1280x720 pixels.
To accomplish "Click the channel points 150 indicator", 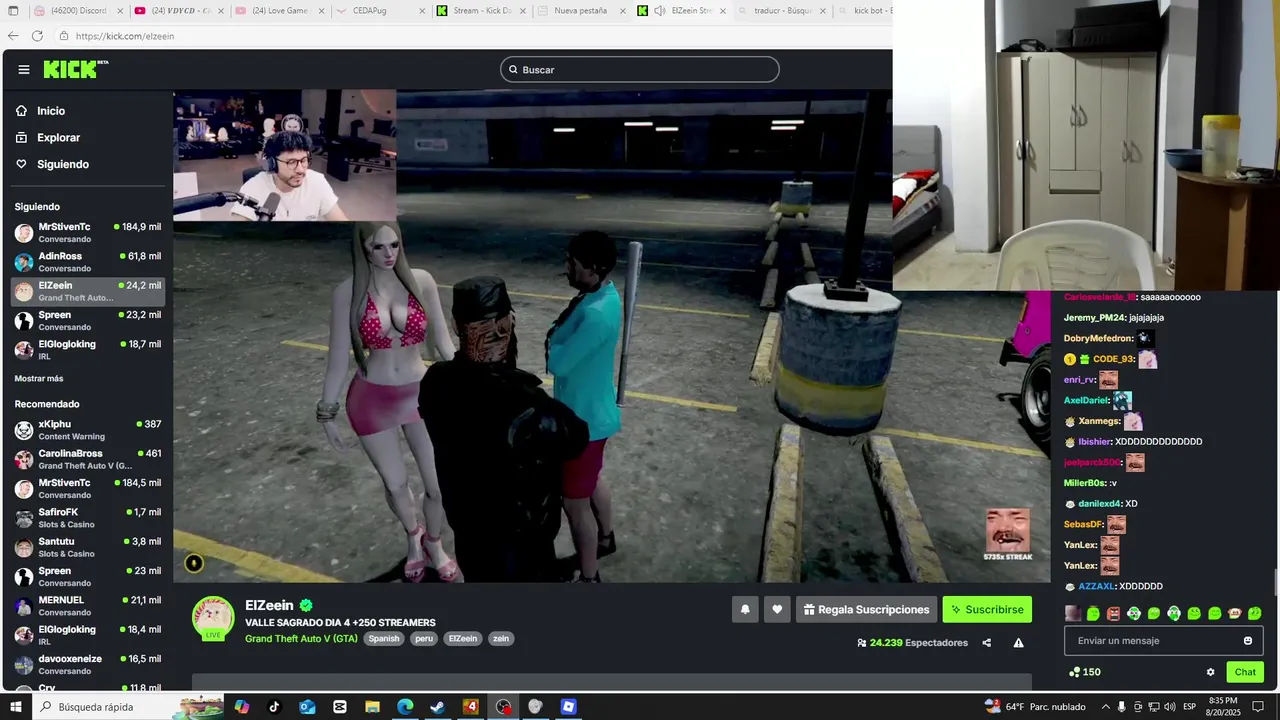I will click(x=1085, y=672).
